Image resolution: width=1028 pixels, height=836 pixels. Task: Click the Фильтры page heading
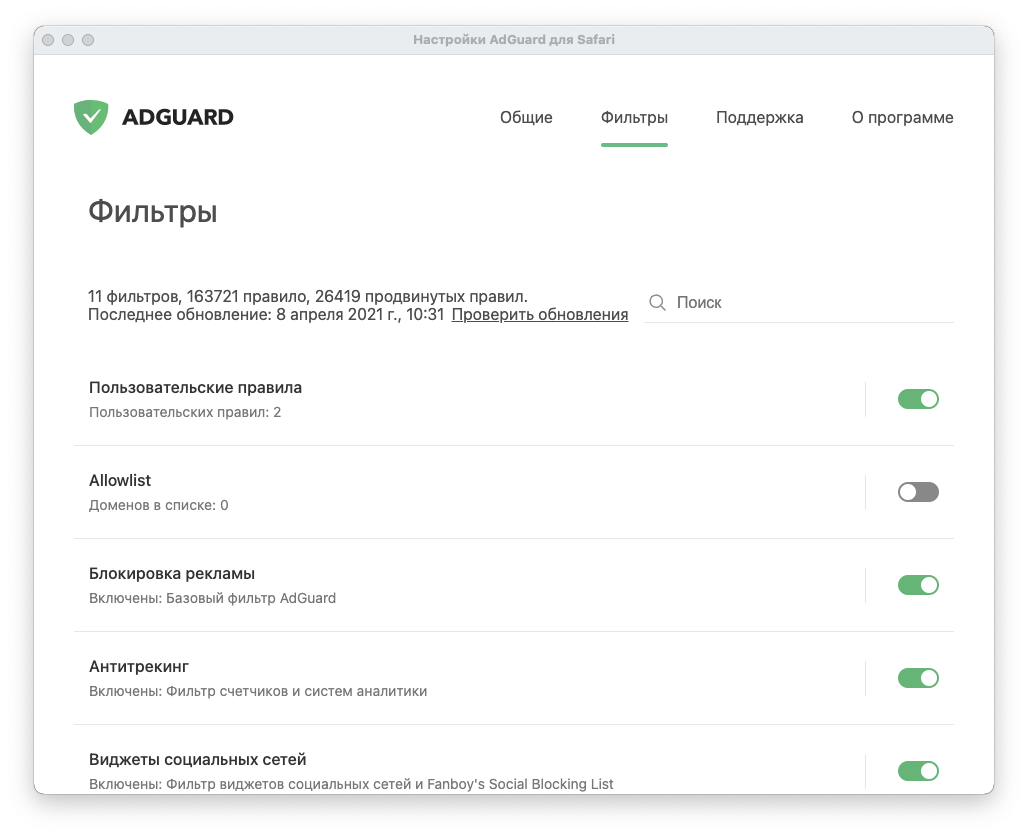click(153, 212)
